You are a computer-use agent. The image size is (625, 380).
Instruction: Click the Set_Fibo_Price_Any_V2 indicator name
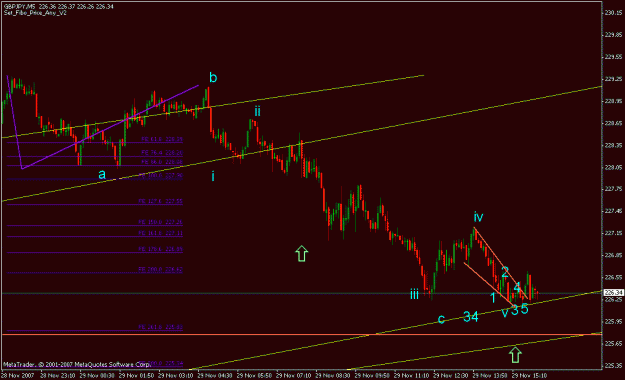(x=35, y=13)
